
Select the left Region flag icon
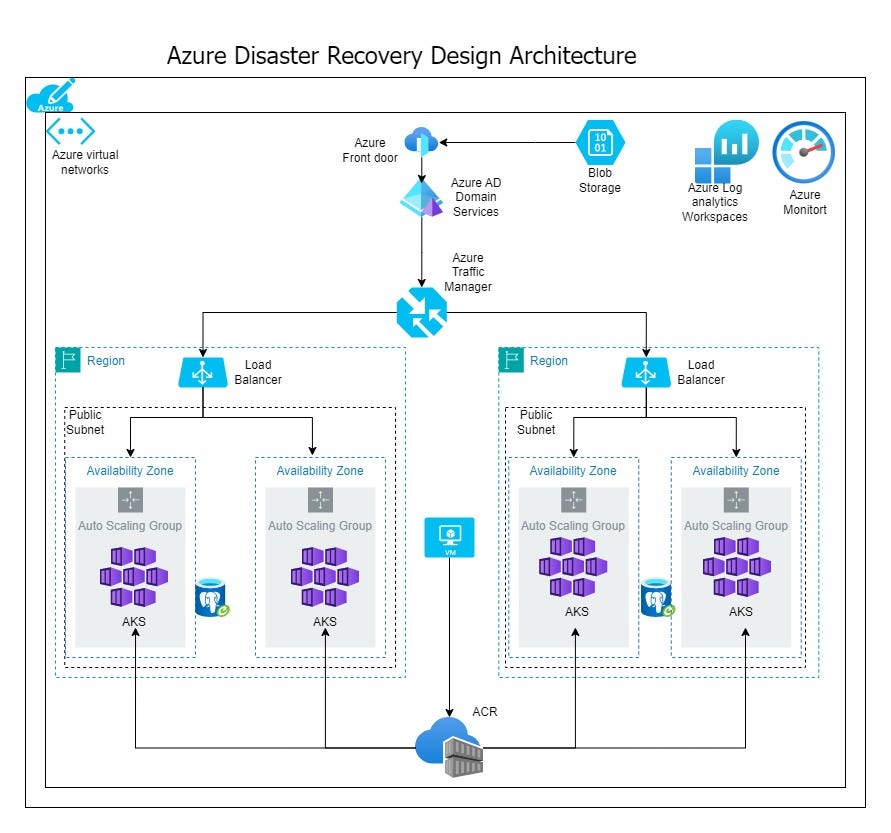69,361
